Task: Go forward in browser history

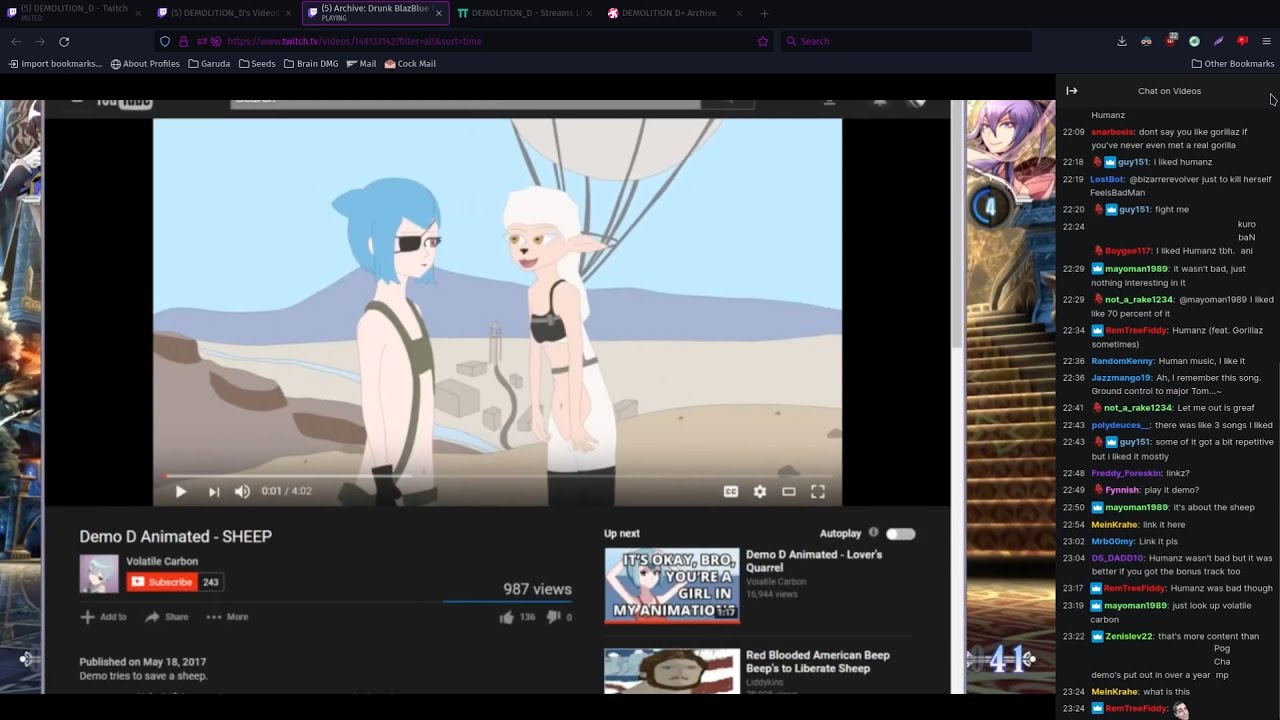Action: click(x=40, y=41)
